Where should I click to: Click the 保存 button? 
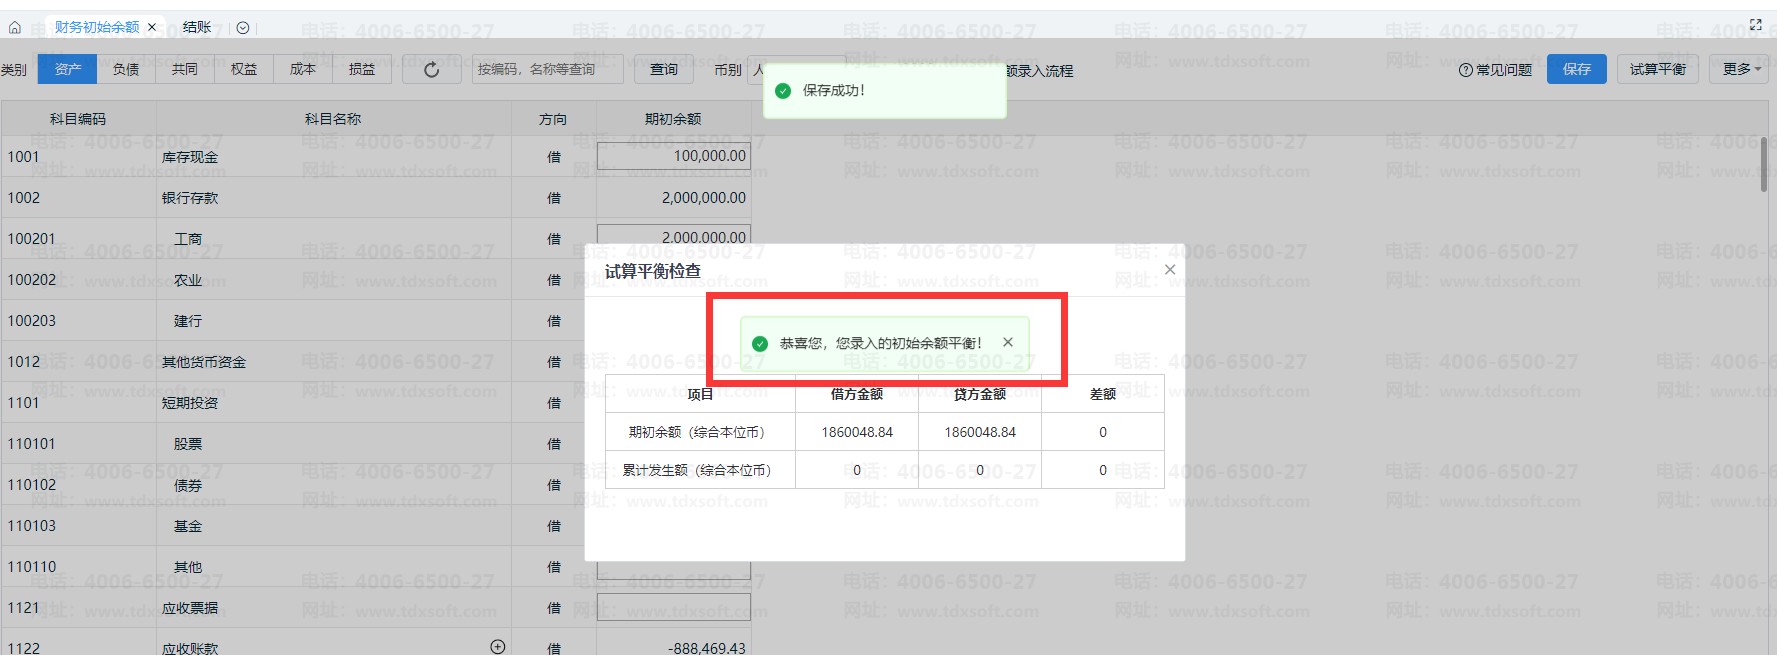[1577, 69]
